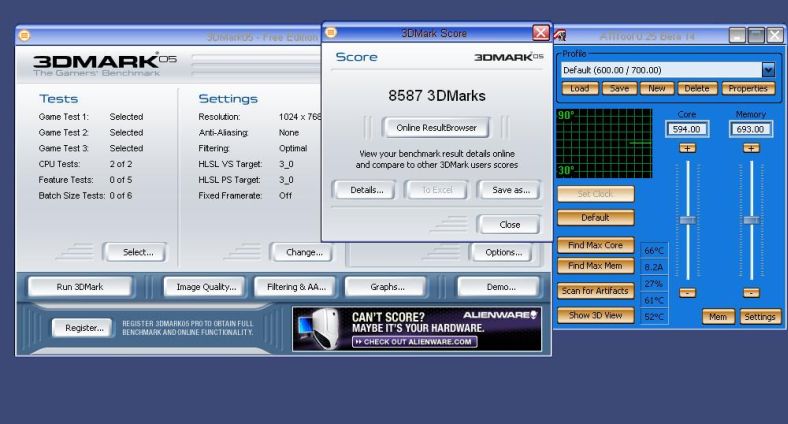This screenshot has height=424, width=788.
Task: Open ATITool Settings
Action: tap(759, 317)
